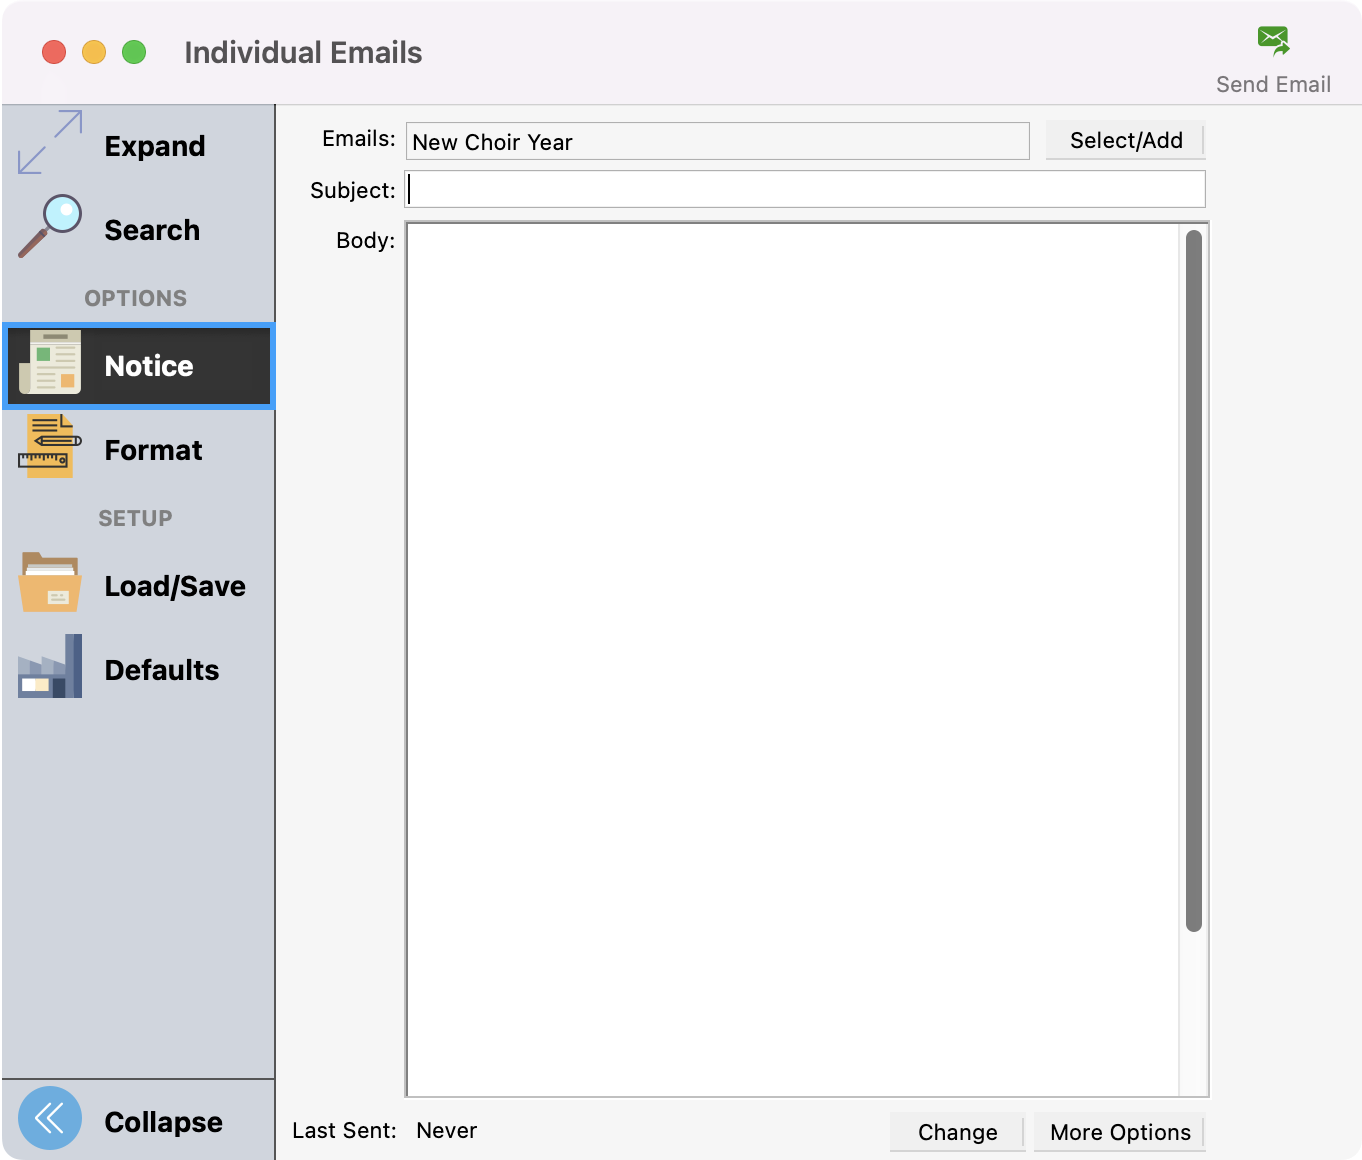Open More Options at the bottom

[1119, 1132]
